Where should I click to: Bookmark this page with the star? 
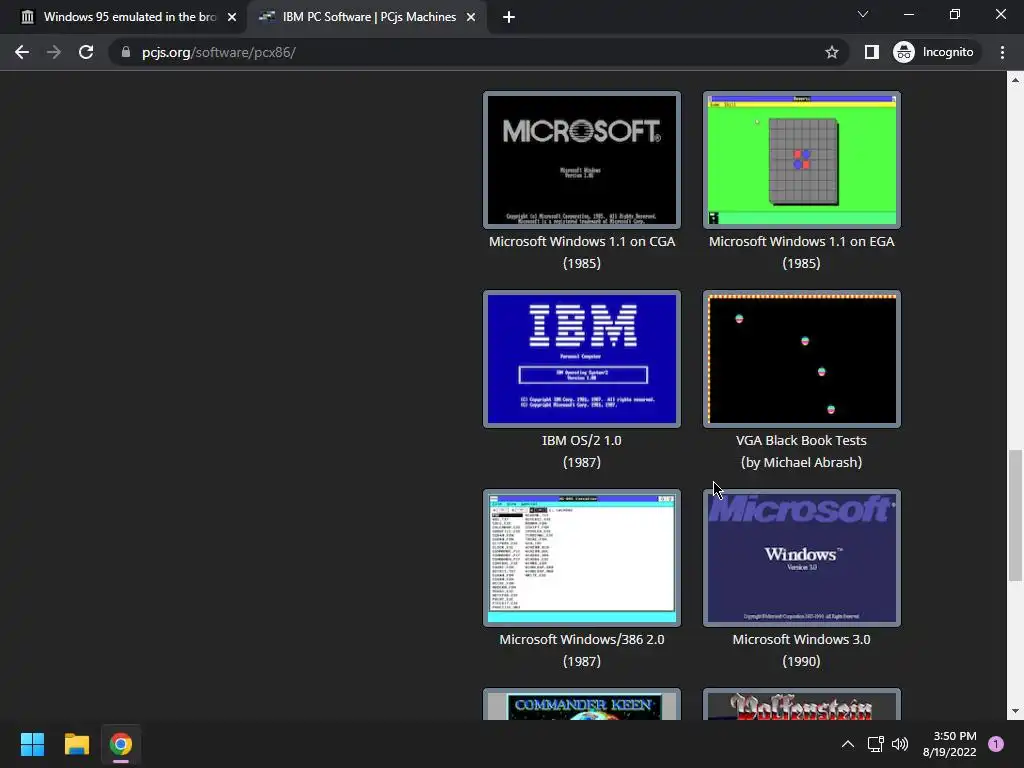tap(831, 52)
